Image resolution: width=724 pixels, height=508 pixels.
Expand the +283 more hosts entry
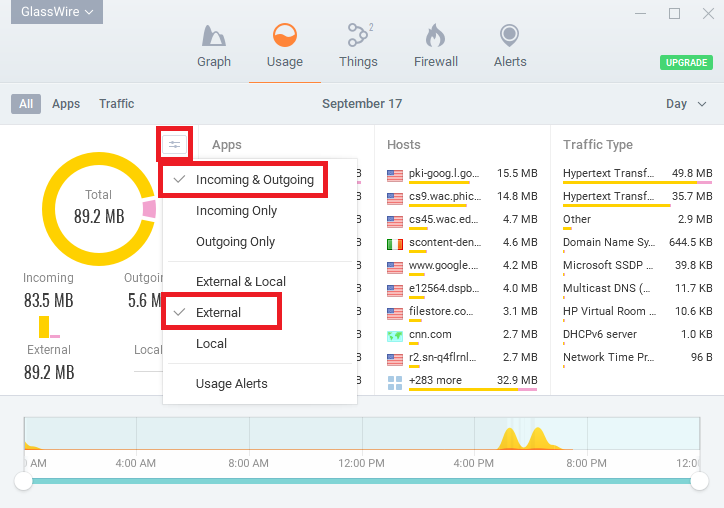pos(437,381)
